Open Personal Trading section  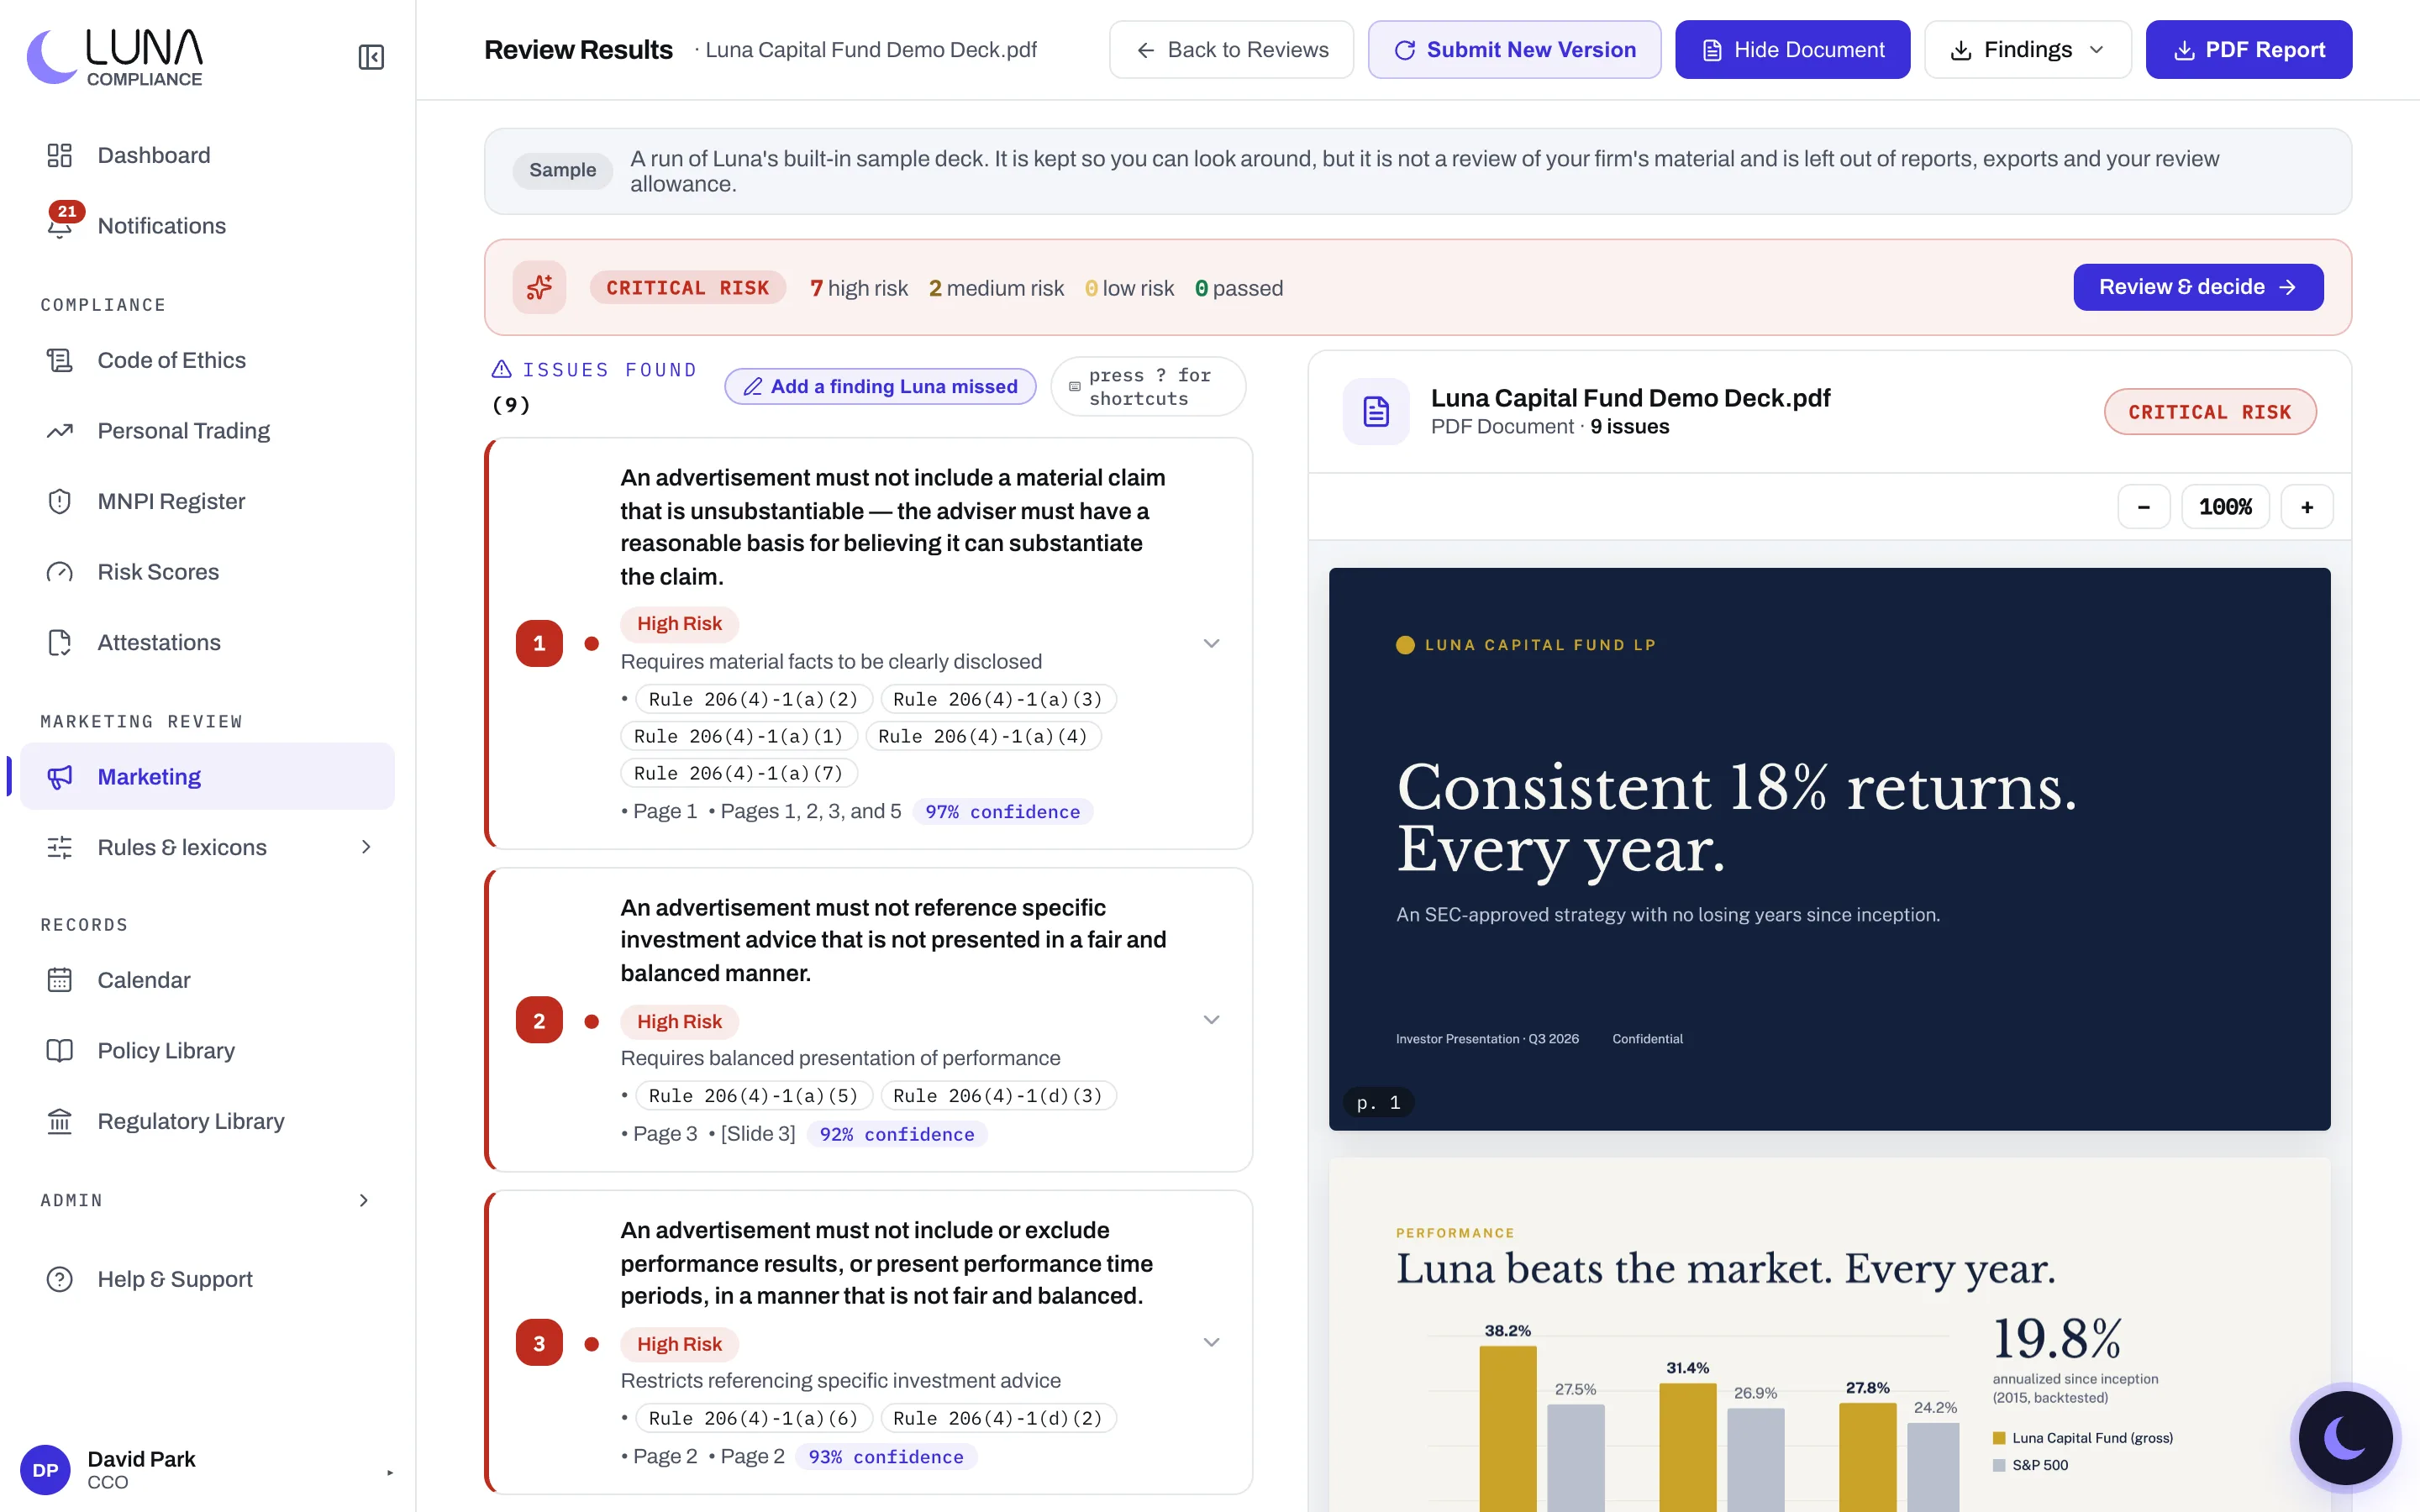point(207,430)
